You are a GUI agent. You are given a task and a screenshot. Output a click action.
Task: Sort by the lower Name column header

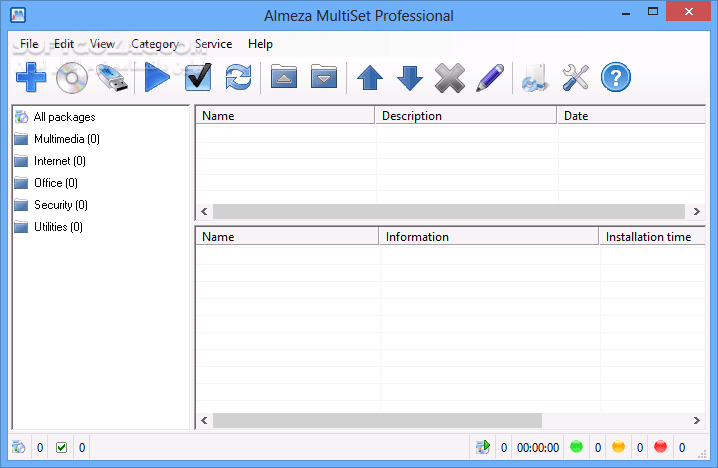pyautogui.click(x=287, y=237)
